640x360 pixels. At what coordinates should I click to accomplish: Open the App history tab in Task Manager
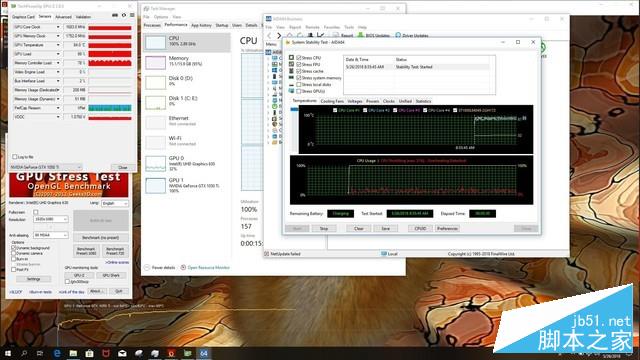click(x=201, y=25)
